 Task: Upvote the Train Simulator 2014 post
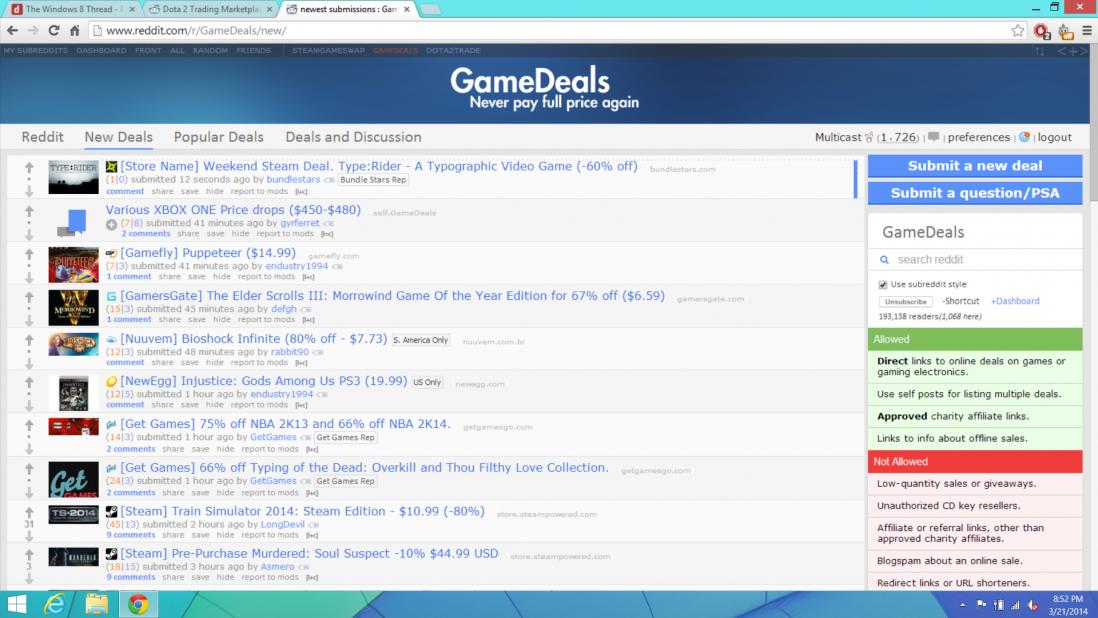(29, 510)
